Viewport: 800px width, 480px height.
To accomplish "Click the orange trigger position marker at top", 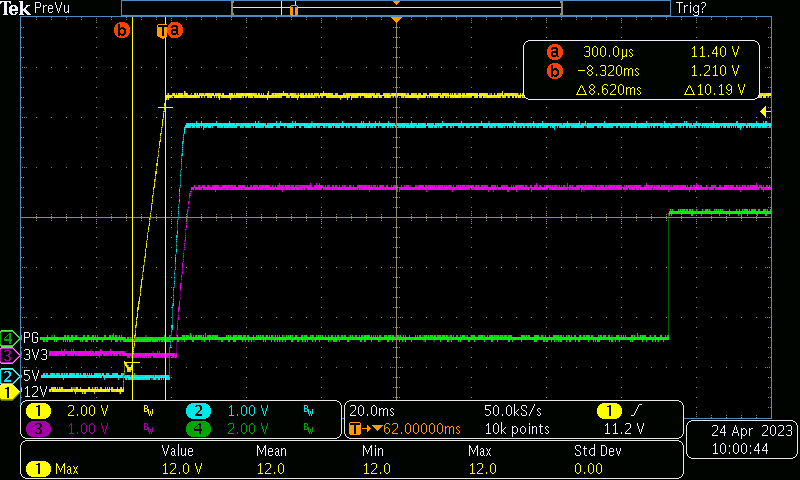I will 397,20.
